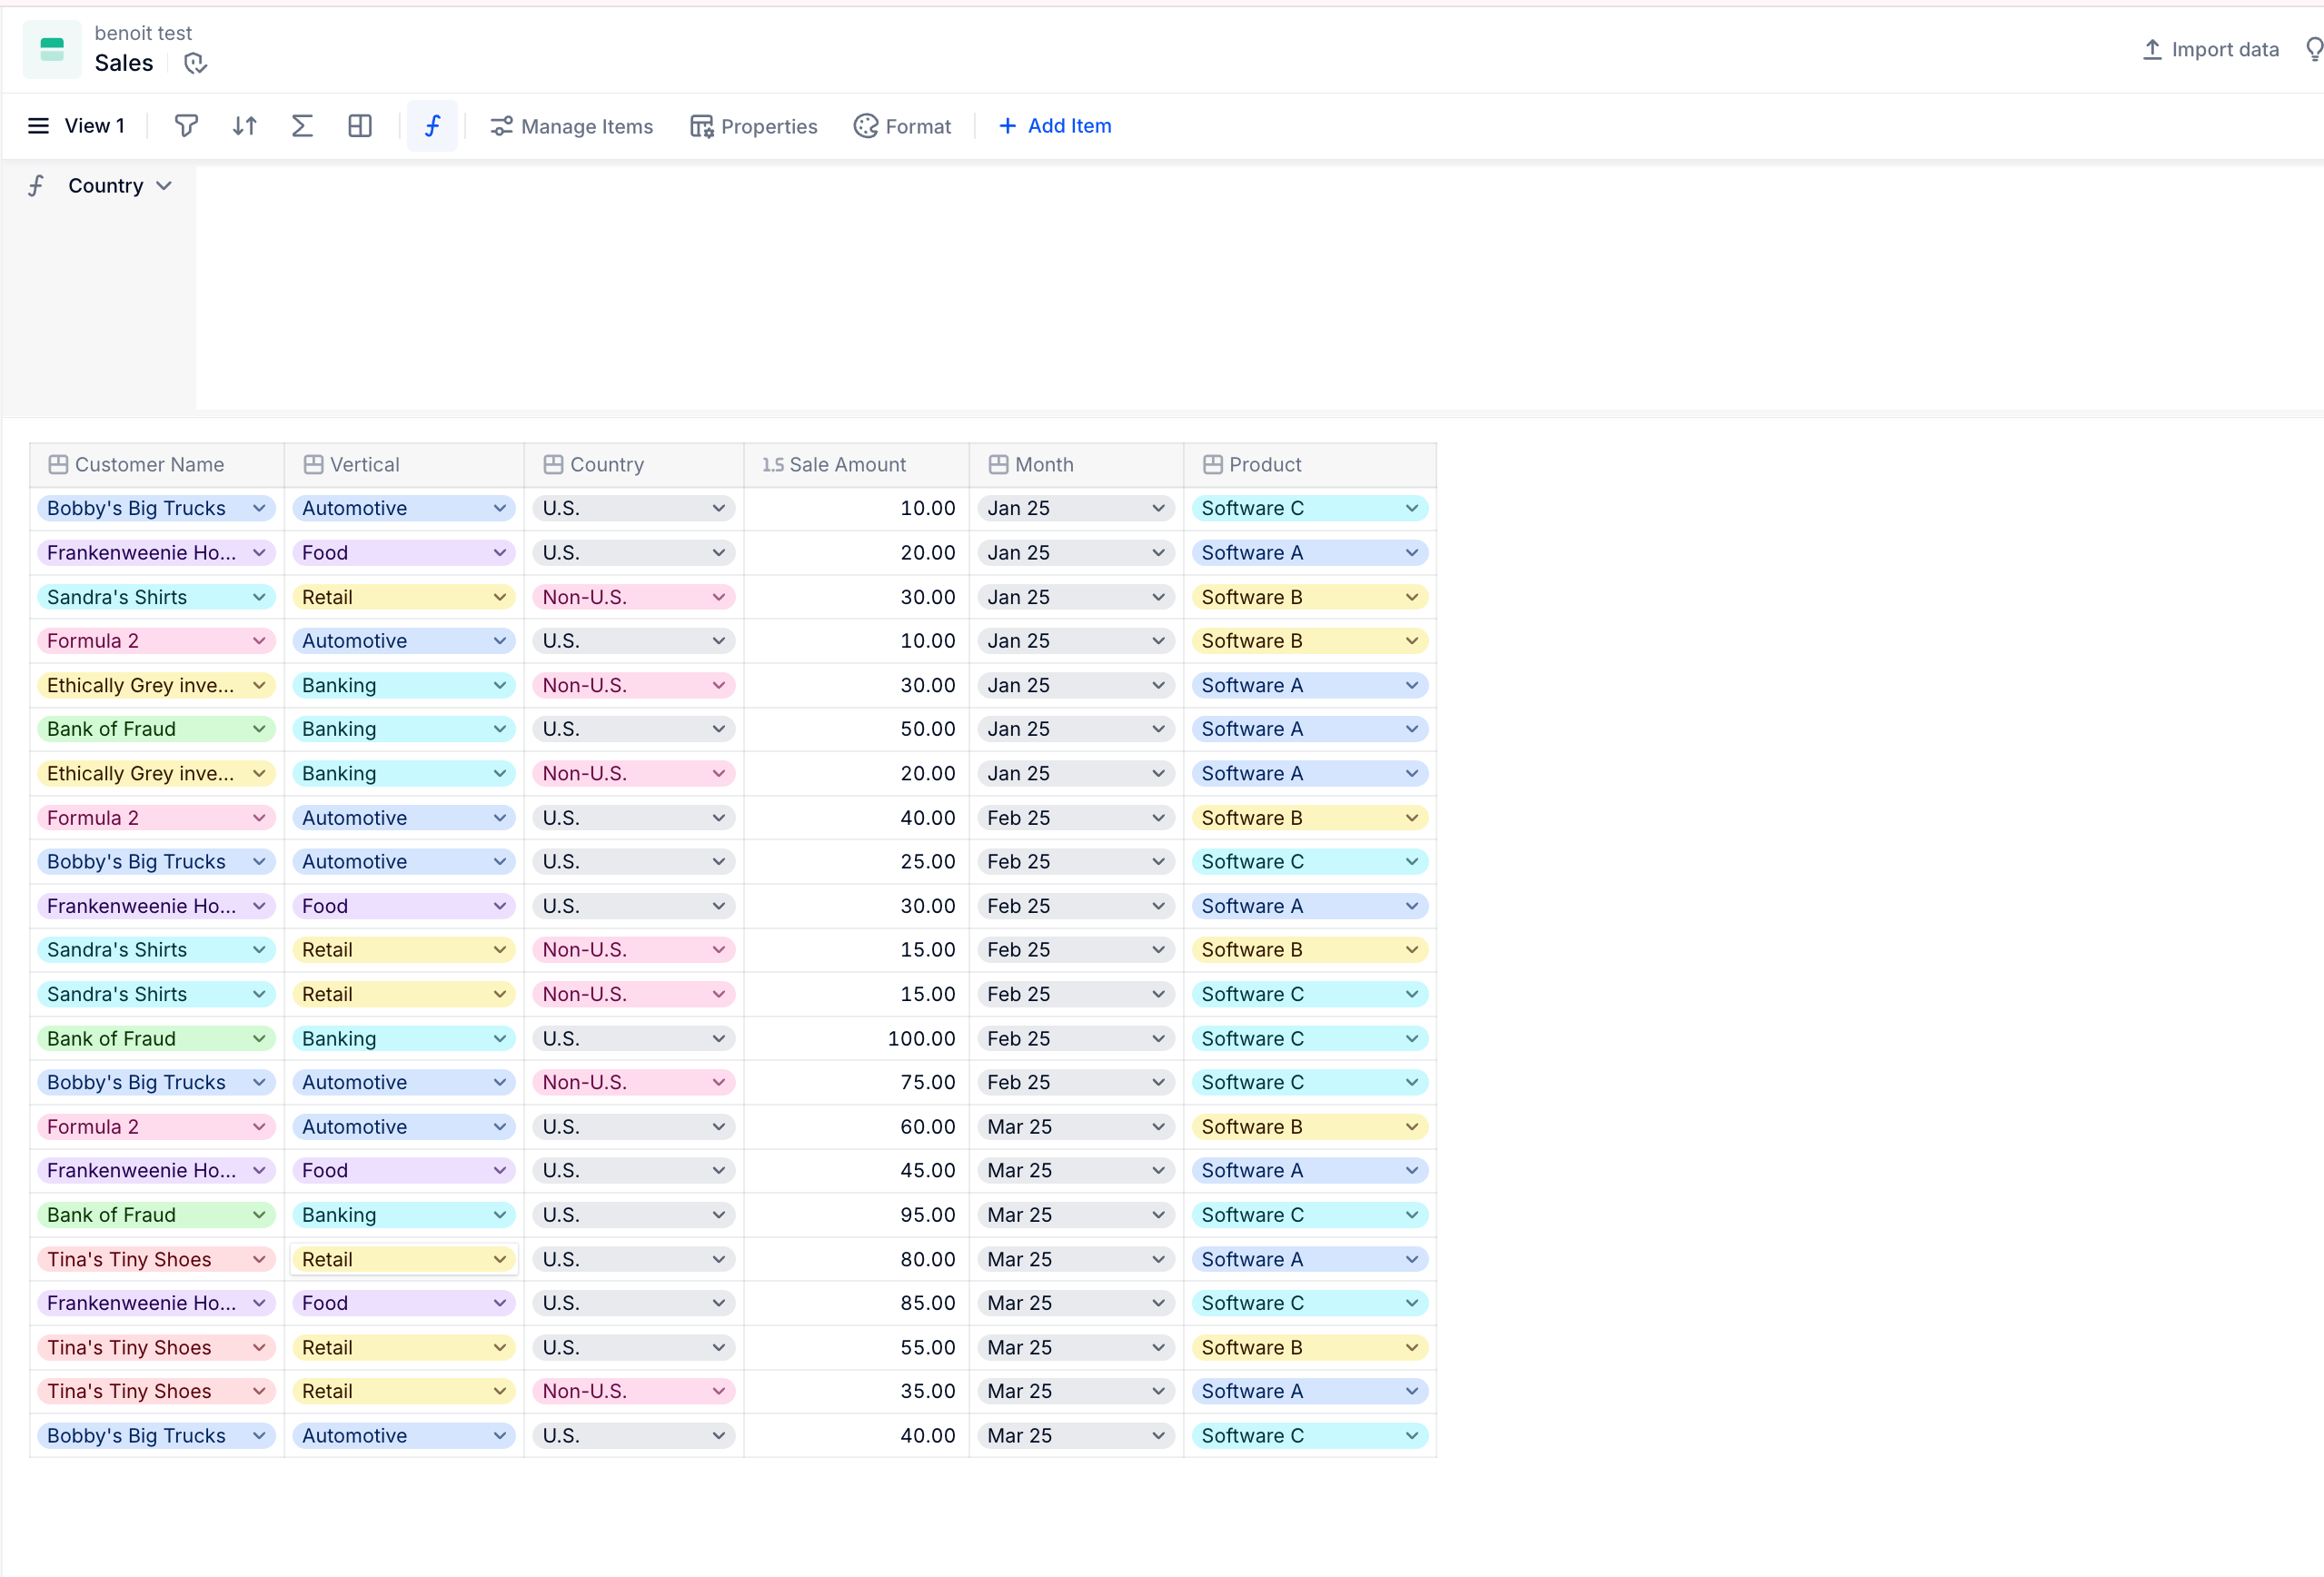The width and height of the screenshot is (2324, 1577).
Task: Select the 60.00 sale amount cell
Action: (x=856, y=1127)
